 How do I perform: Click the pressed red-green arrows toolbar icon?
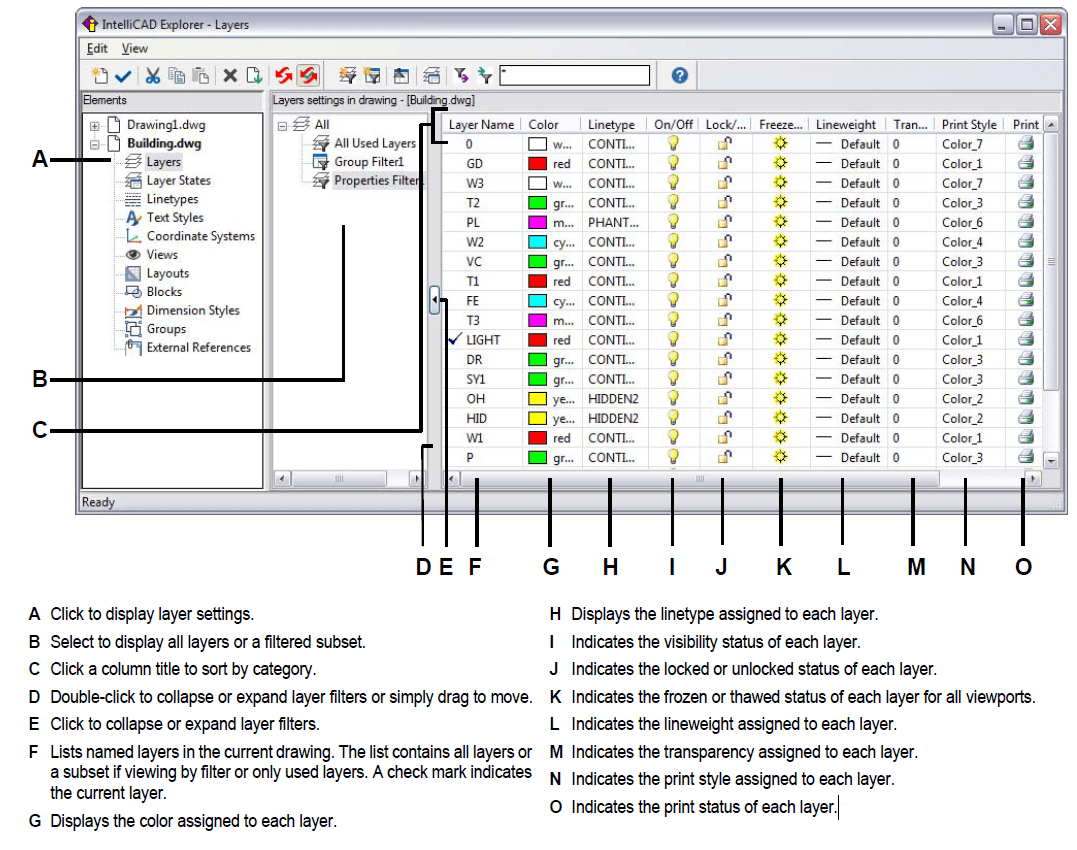308,76
